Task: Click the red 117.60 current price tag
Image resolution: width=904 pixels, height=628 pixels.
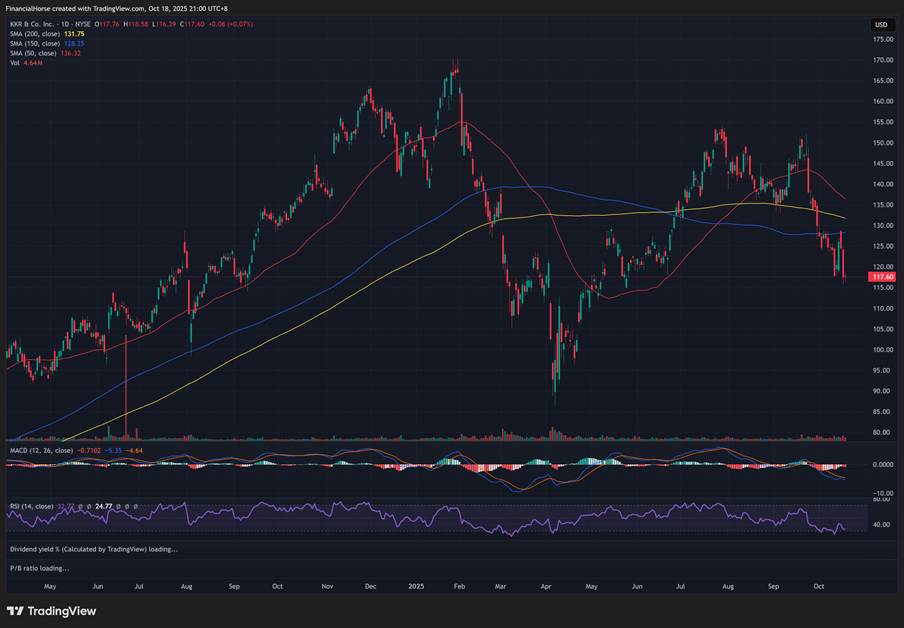Action: click(x=881, y=277)
